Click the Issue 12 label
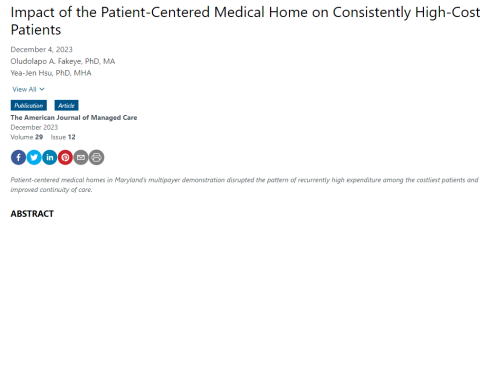This screenshot has width=480, height=380. point(63,137)
